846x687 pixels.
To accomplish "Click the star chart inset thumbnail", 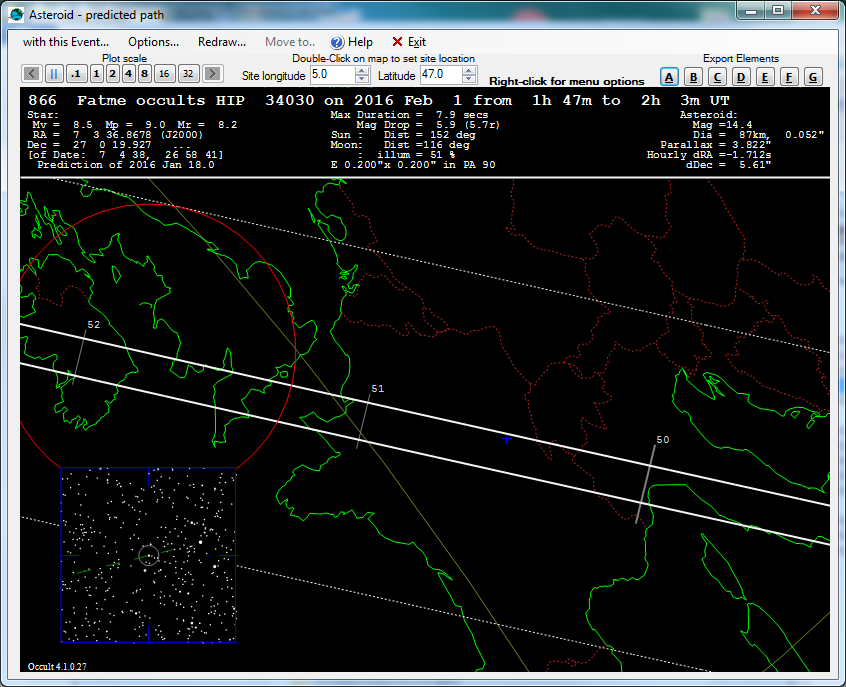I will pos(148,555).
